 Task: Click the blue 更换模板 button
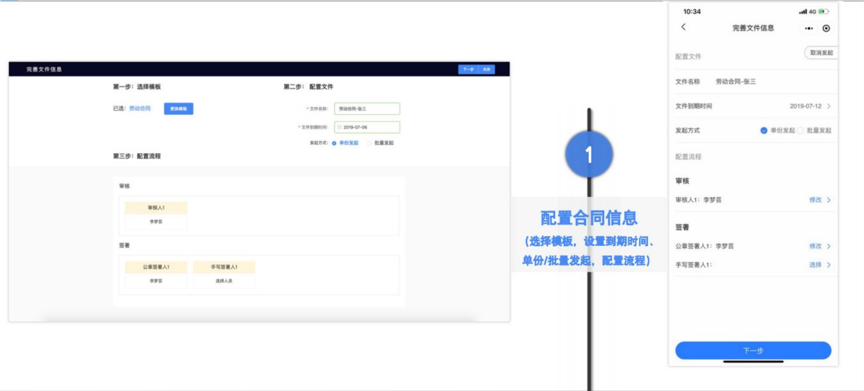pos(179,108)
